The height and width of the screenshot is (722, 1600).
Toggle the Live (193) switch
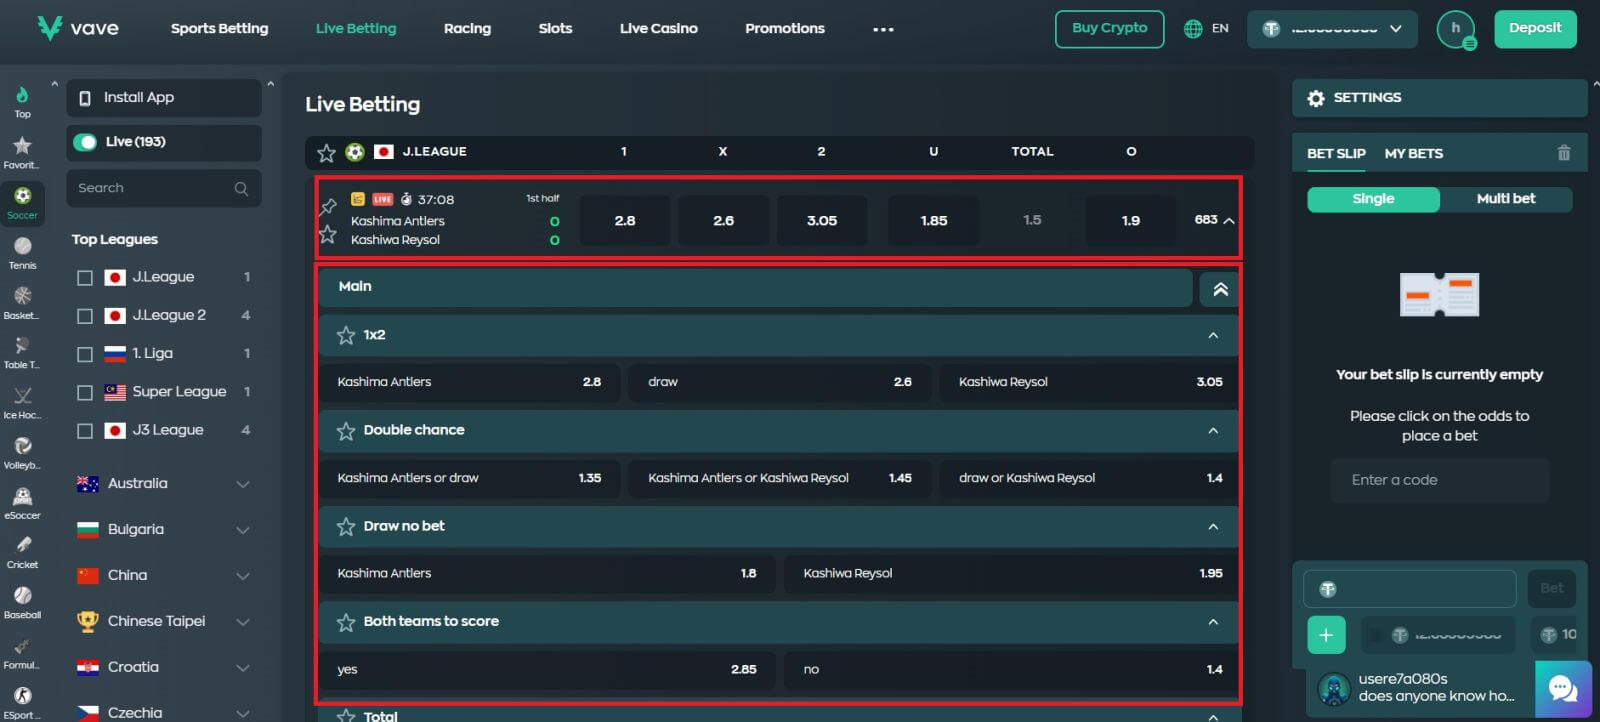(x=86, y=142)
